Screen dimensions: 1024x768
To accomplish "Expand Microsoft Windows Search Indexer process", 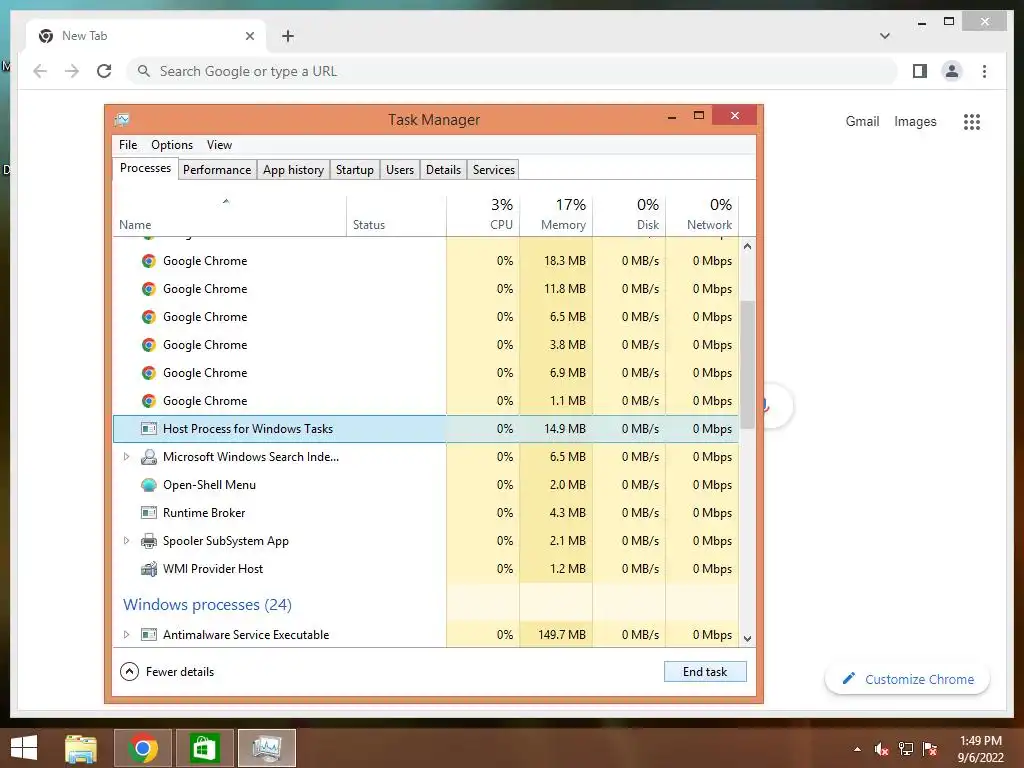I will pyautogui.click(x=127, y=457).
